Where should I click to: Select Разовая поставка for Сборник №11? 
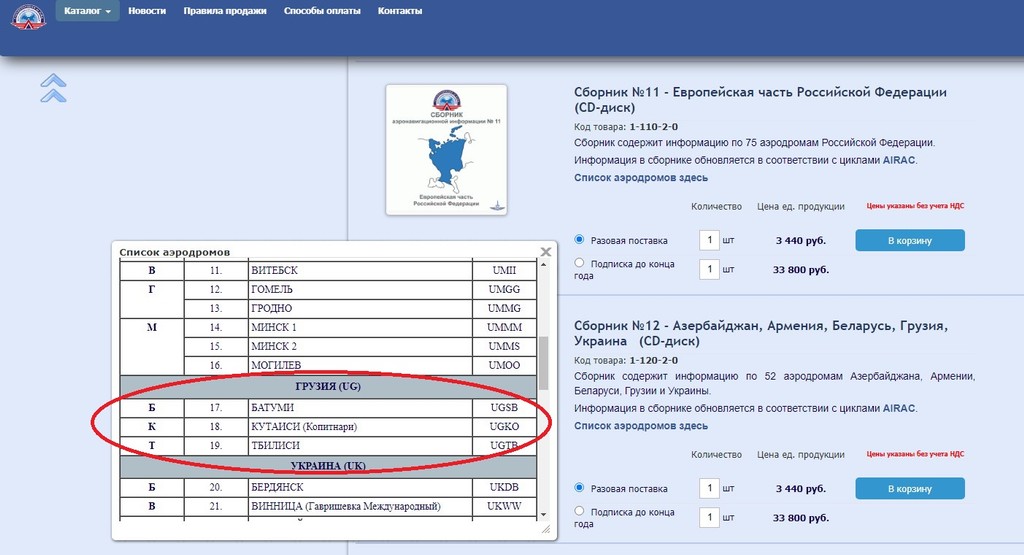[579, 240]
